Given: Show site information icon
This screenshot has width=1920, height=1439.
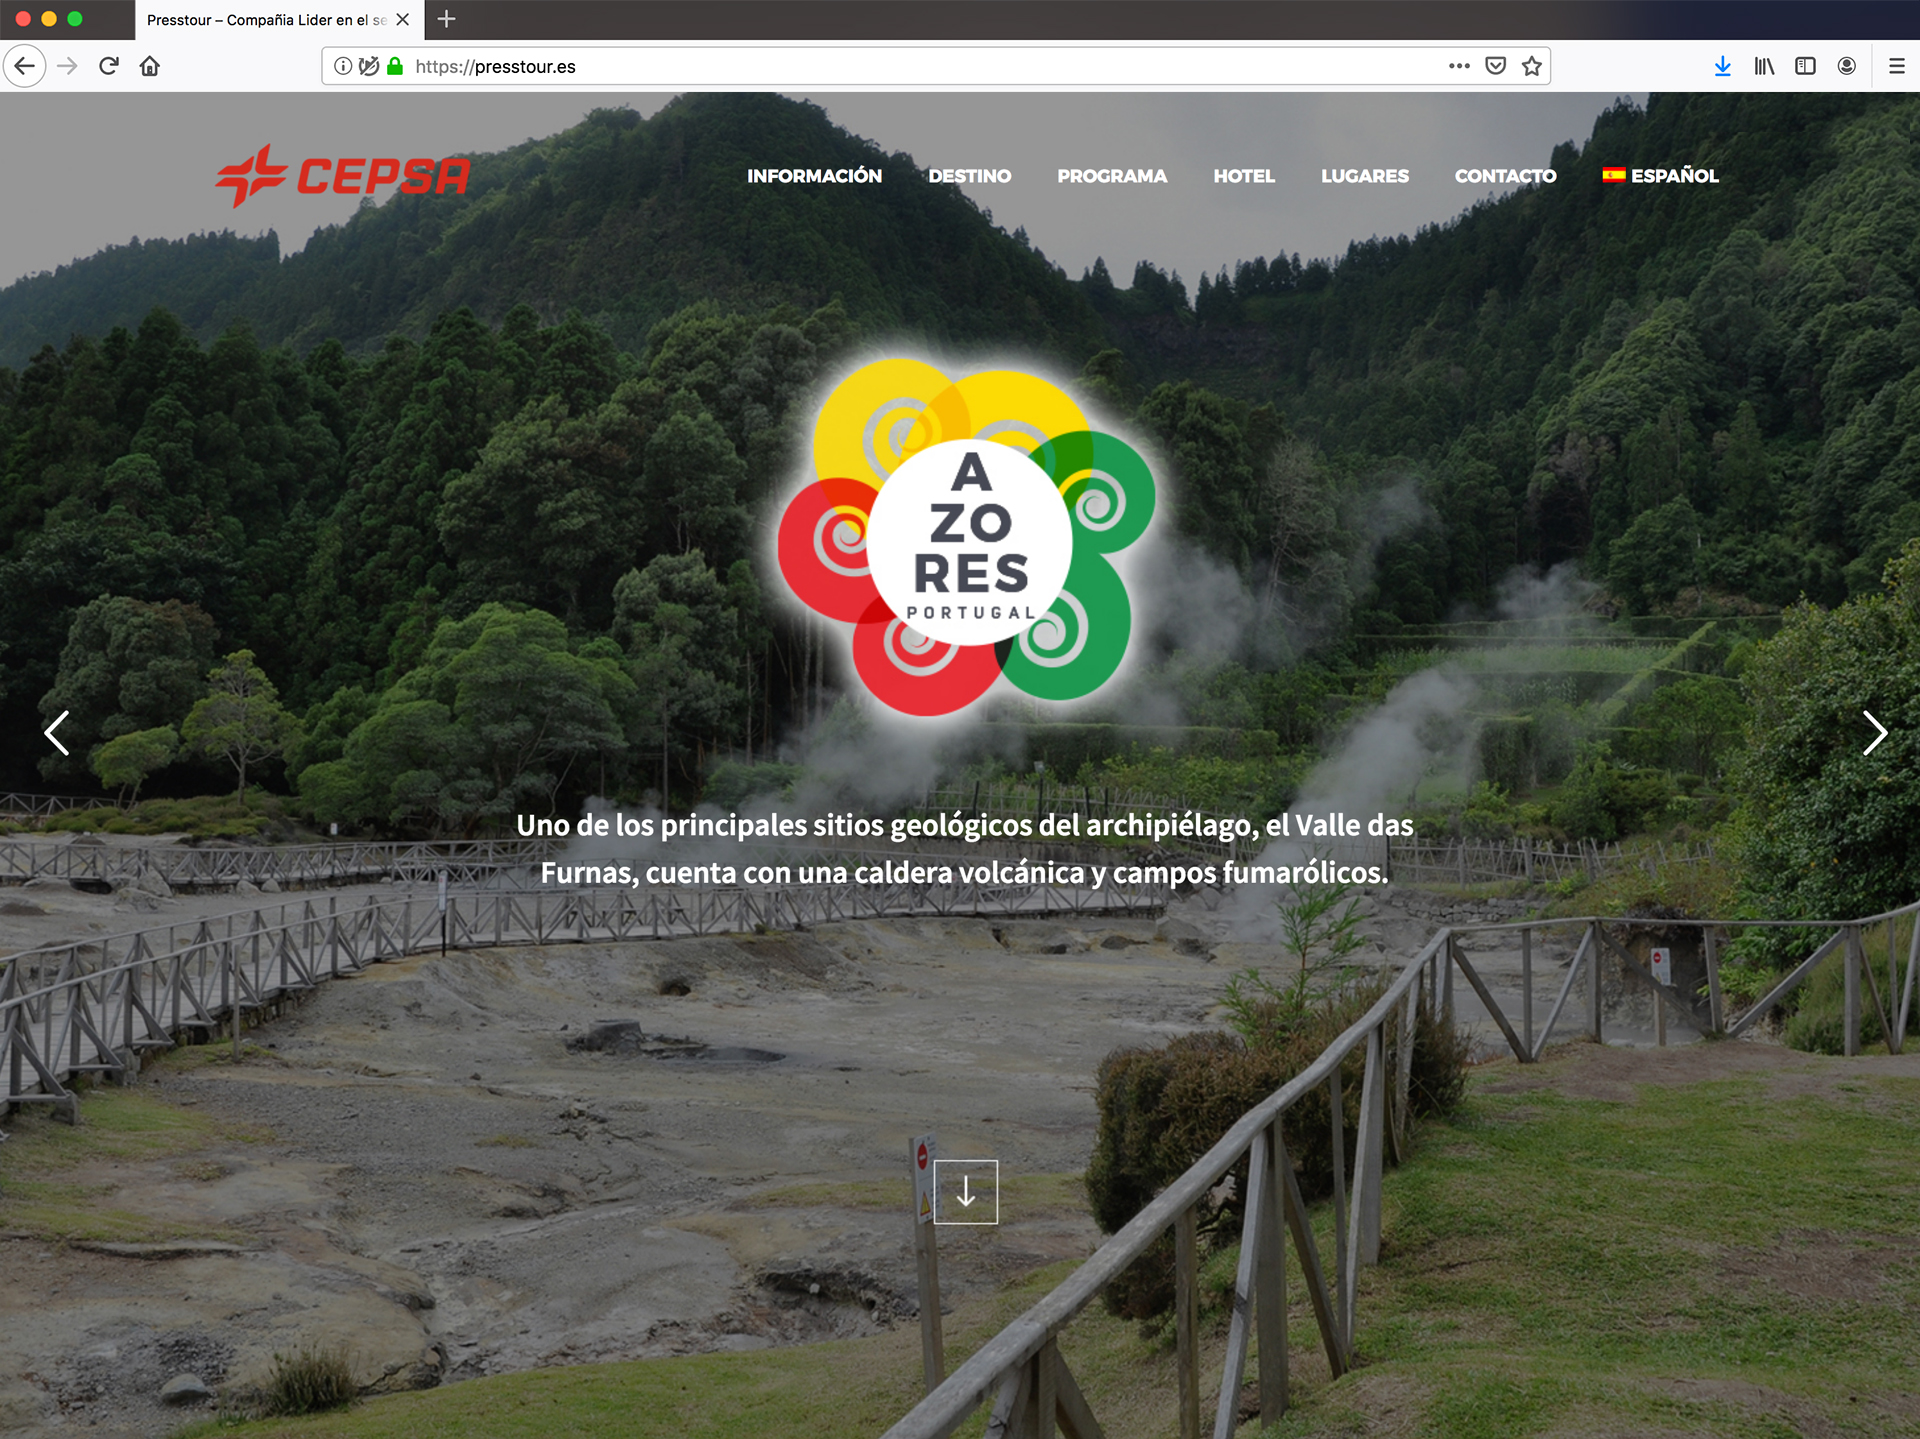Looking at the screenshot, I should pyautogui.click(x=343, y=66).
